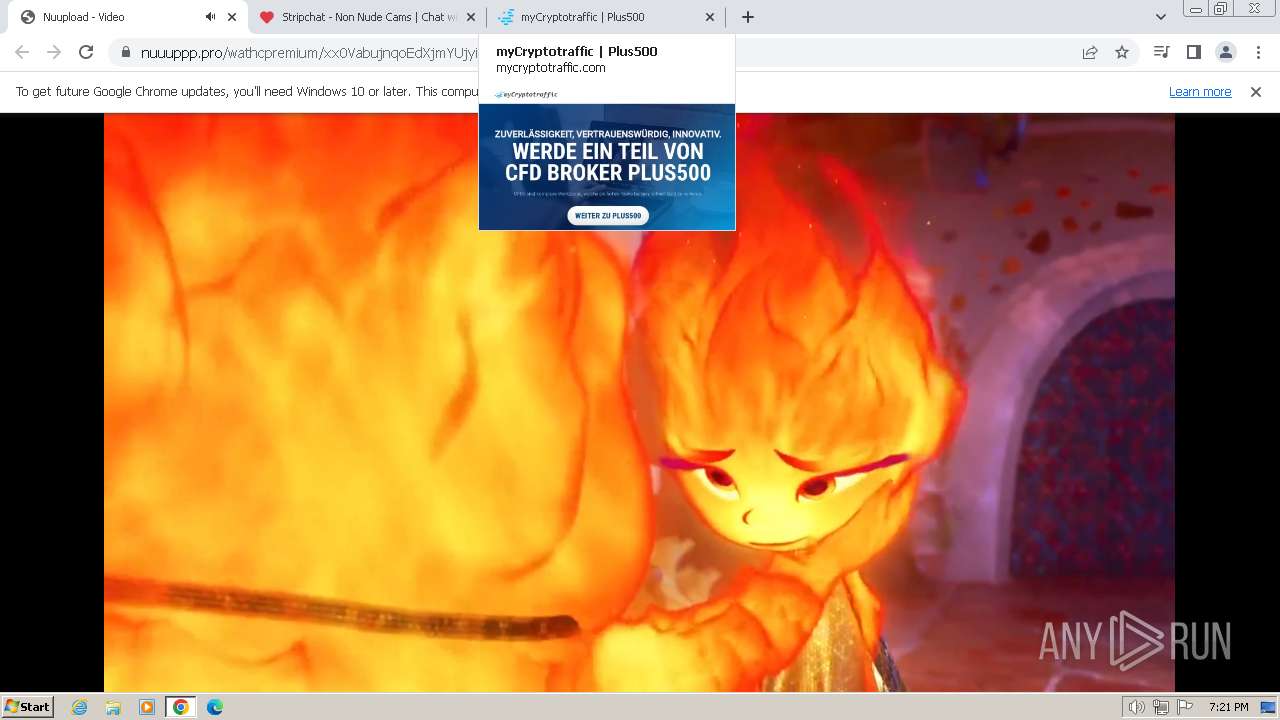1280x720 pixels.
Task: Open Chrome three-dot menu
Action: 1258,52
